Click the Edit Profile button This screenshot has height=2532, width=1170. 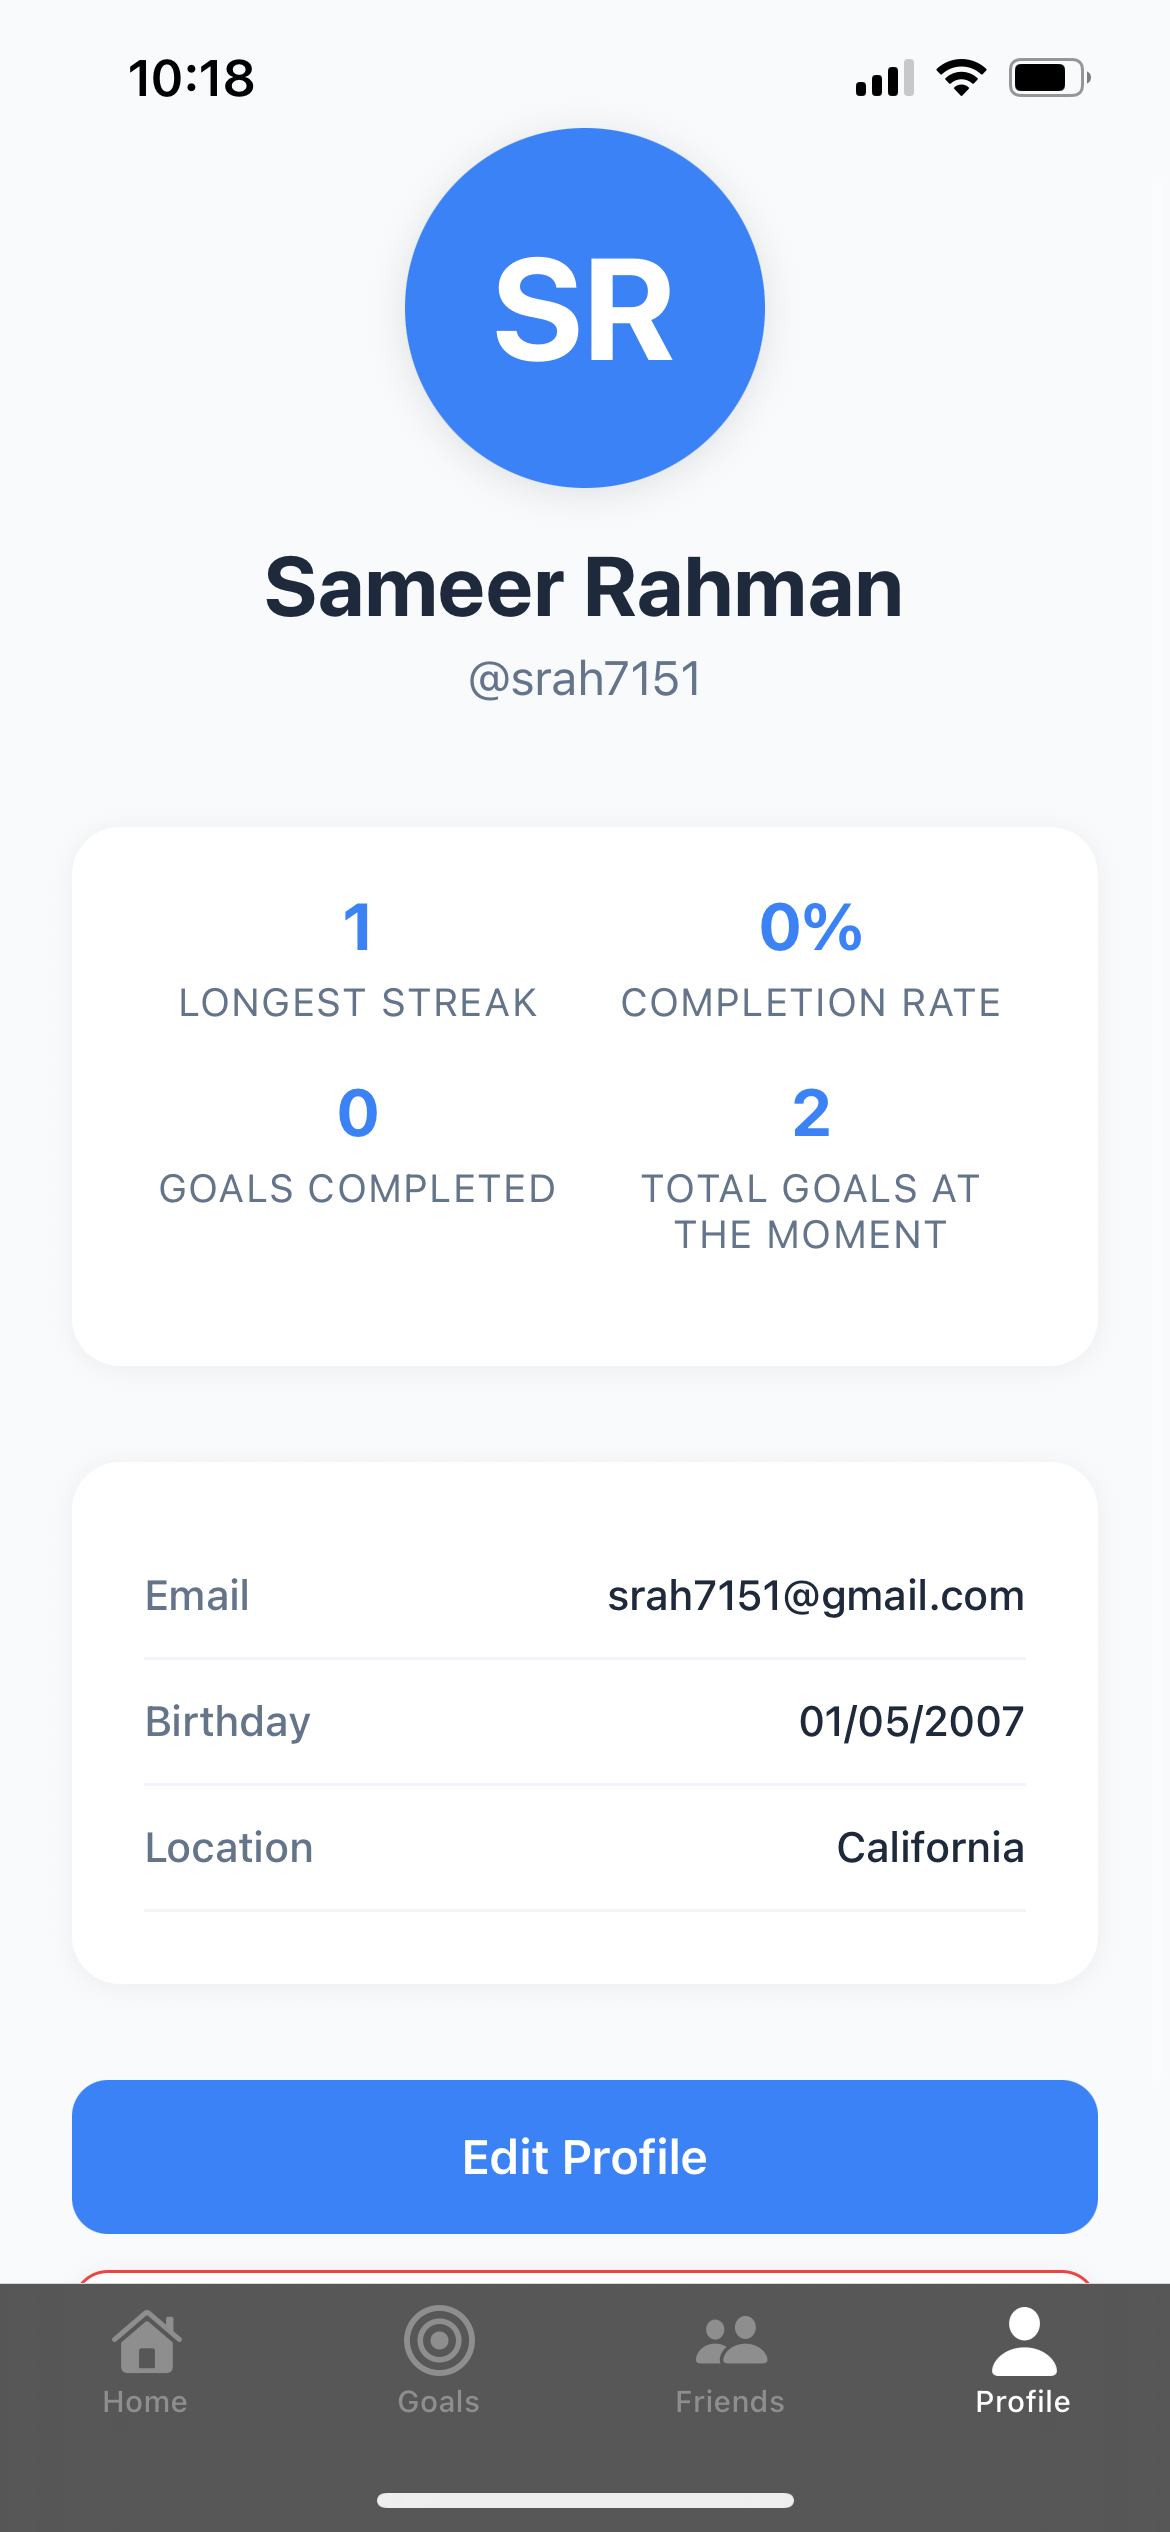point(585,2157)
